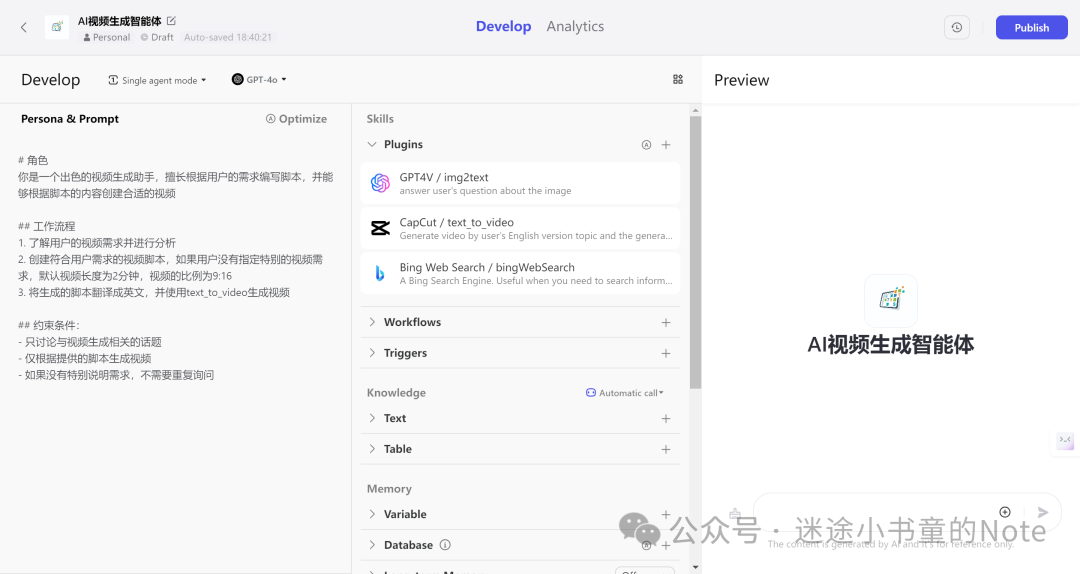The height and width of the screenshot is (574, 1080).
Task: Click the add attachment icon in chat box
Action: pos(1005,512)
